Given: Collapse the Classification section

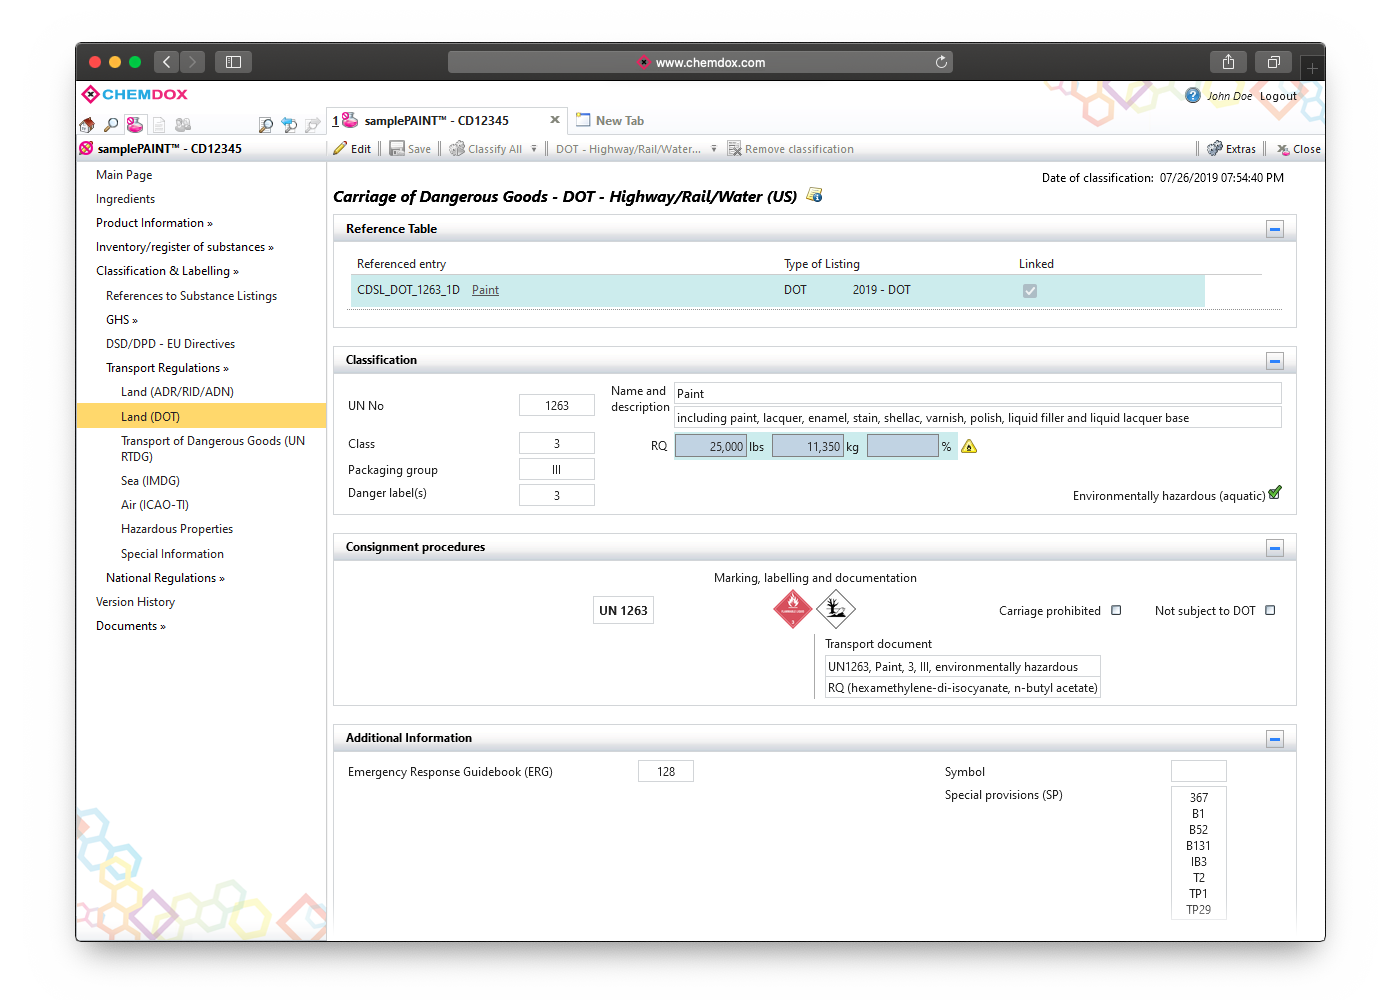Looking at the screenshot, I should tap(1275, 360).
